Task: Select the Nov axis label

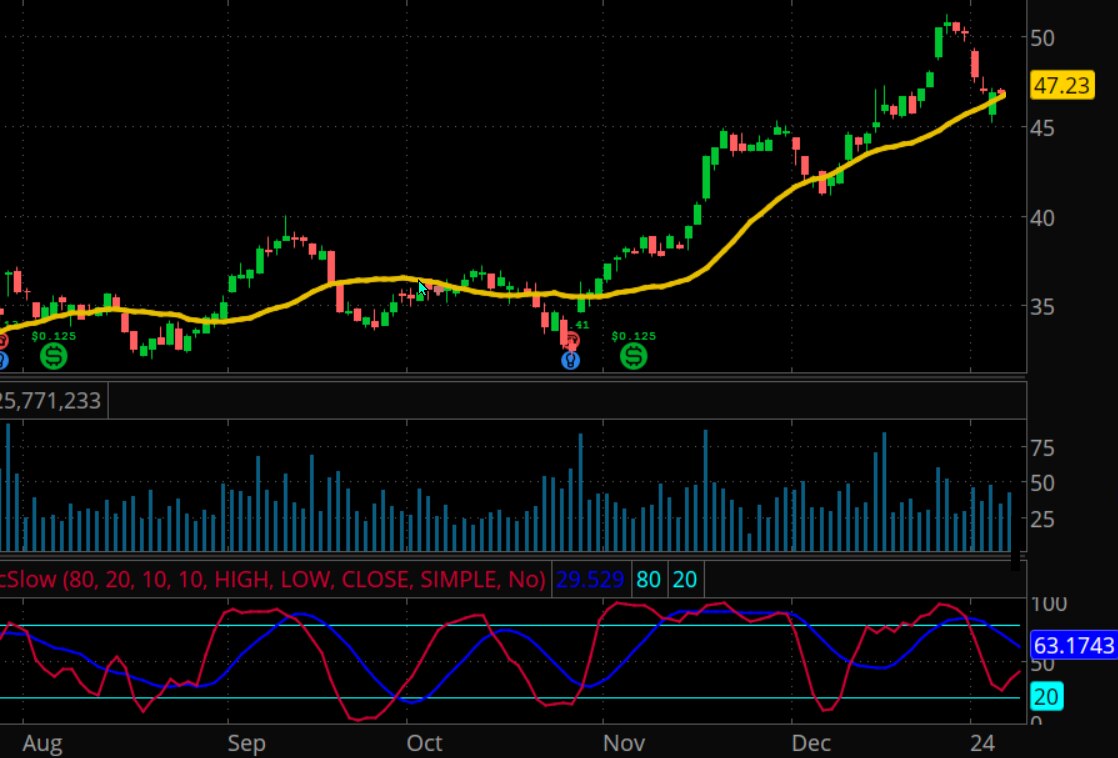Action: pyautogui.click(x=624, y=744)
